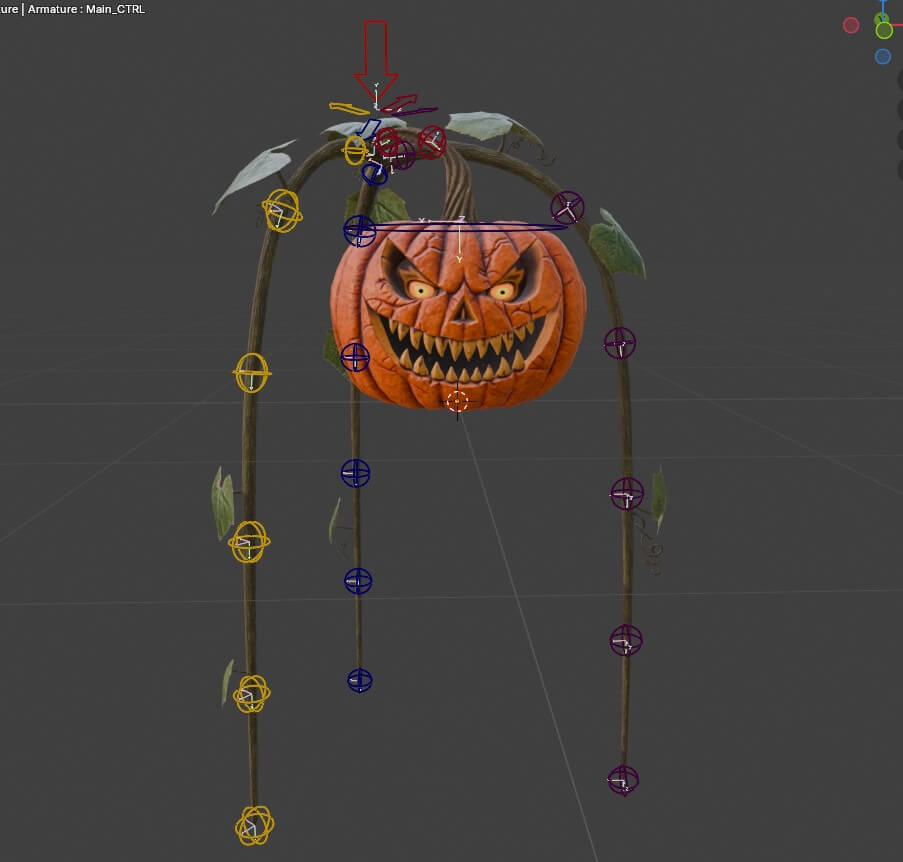903x862 pixels.
Task: Select the yellow flat arrow controller at rig top
Action: pyautogui.click(x=348, y=108)
